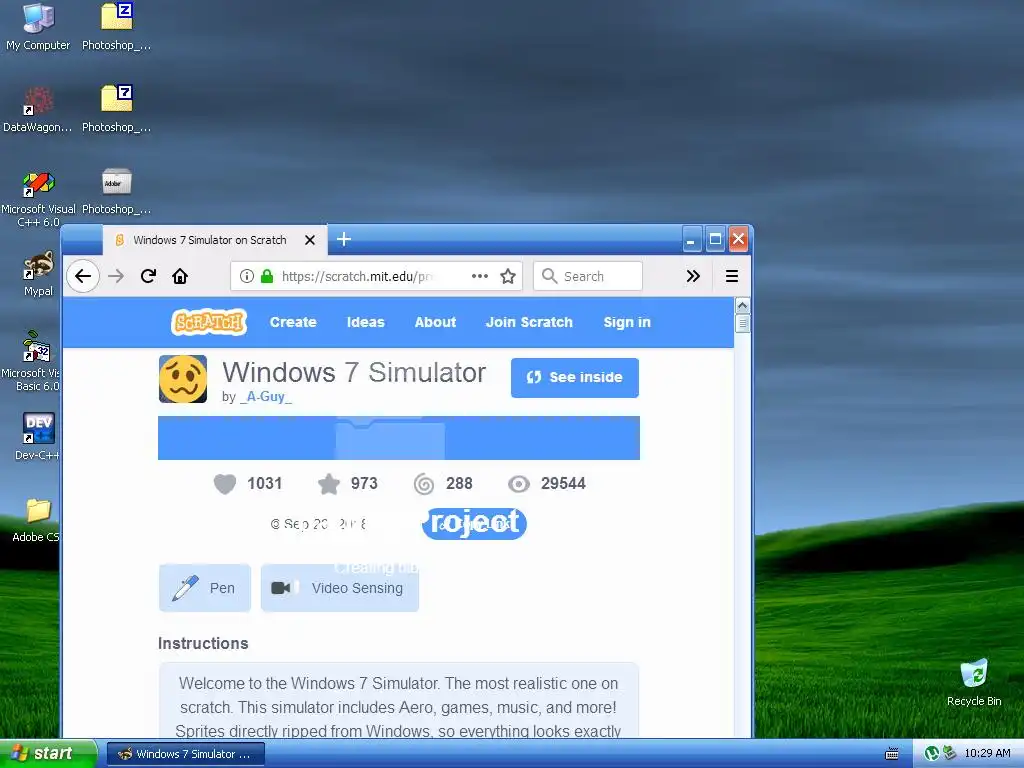Click the scrollbar up arrow
Screen dimensions: 1024x768
coord(743,305)
